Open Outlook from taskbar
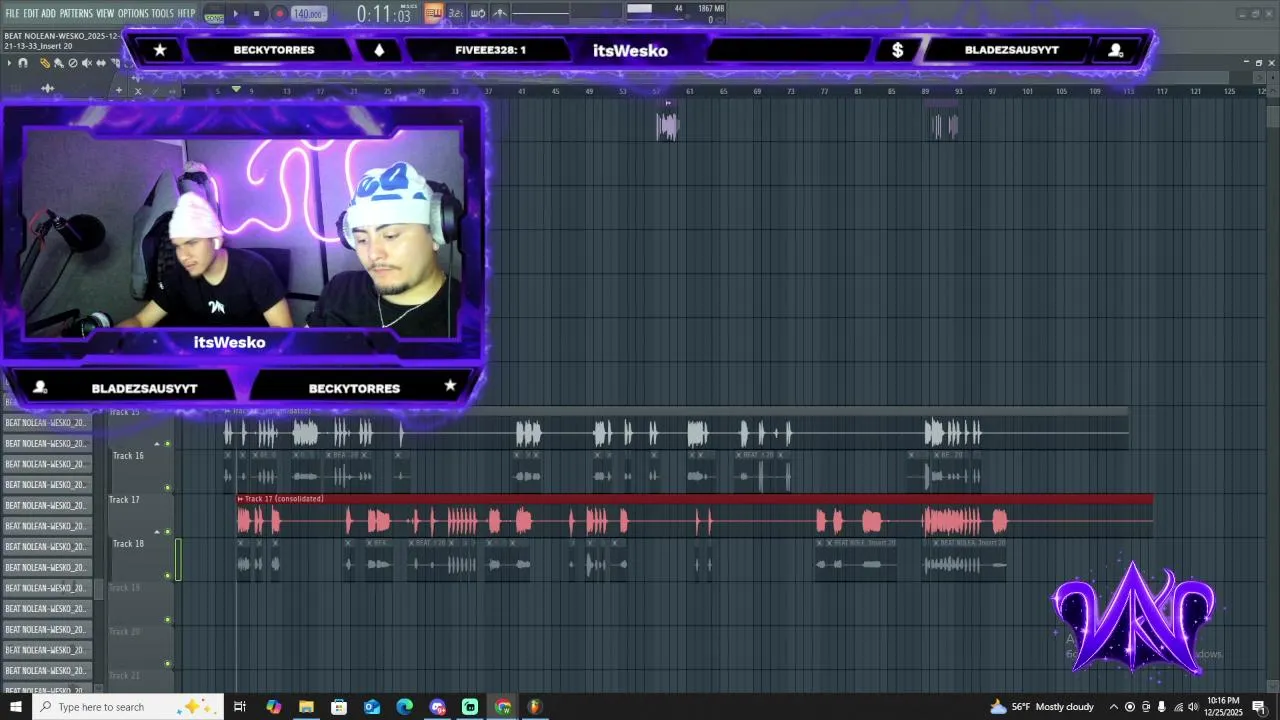The image size is (1280, 720). tap(371, 707)
